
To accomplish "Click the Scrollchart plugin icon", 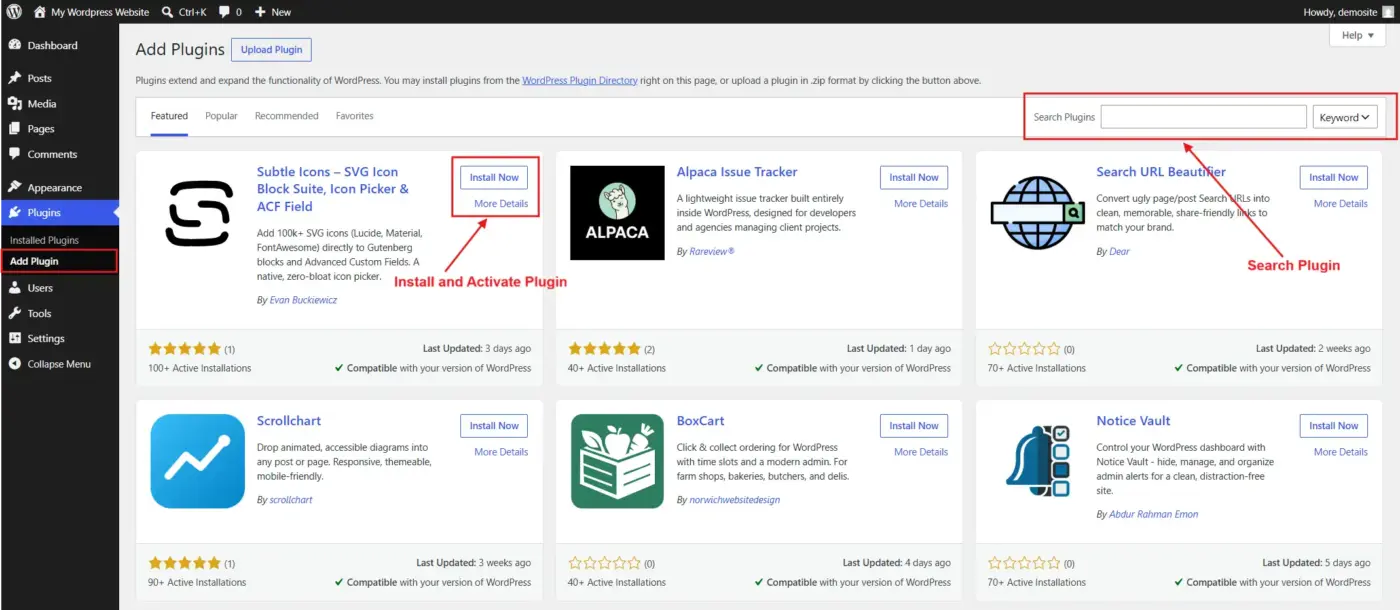I will point(198,461).
